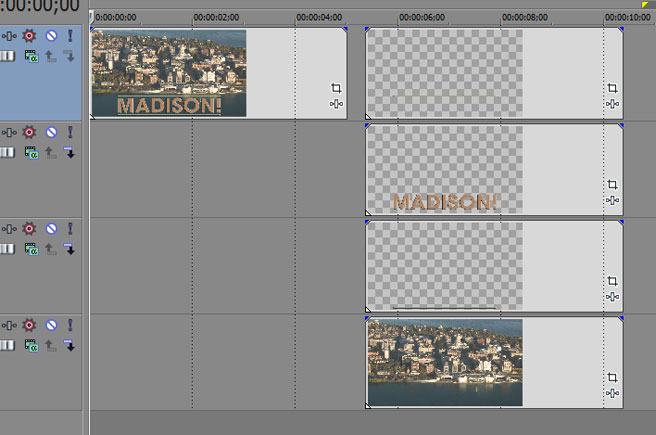Viewport: 656px width, 435px height.
Task: Click the yellow loop region marker
Action: point(645,4)
